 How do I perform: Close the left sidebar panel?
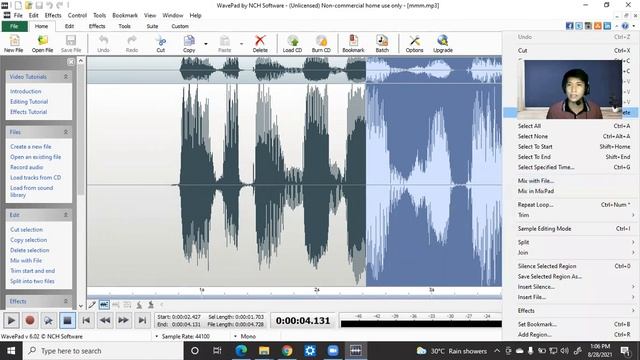[71, 62]
